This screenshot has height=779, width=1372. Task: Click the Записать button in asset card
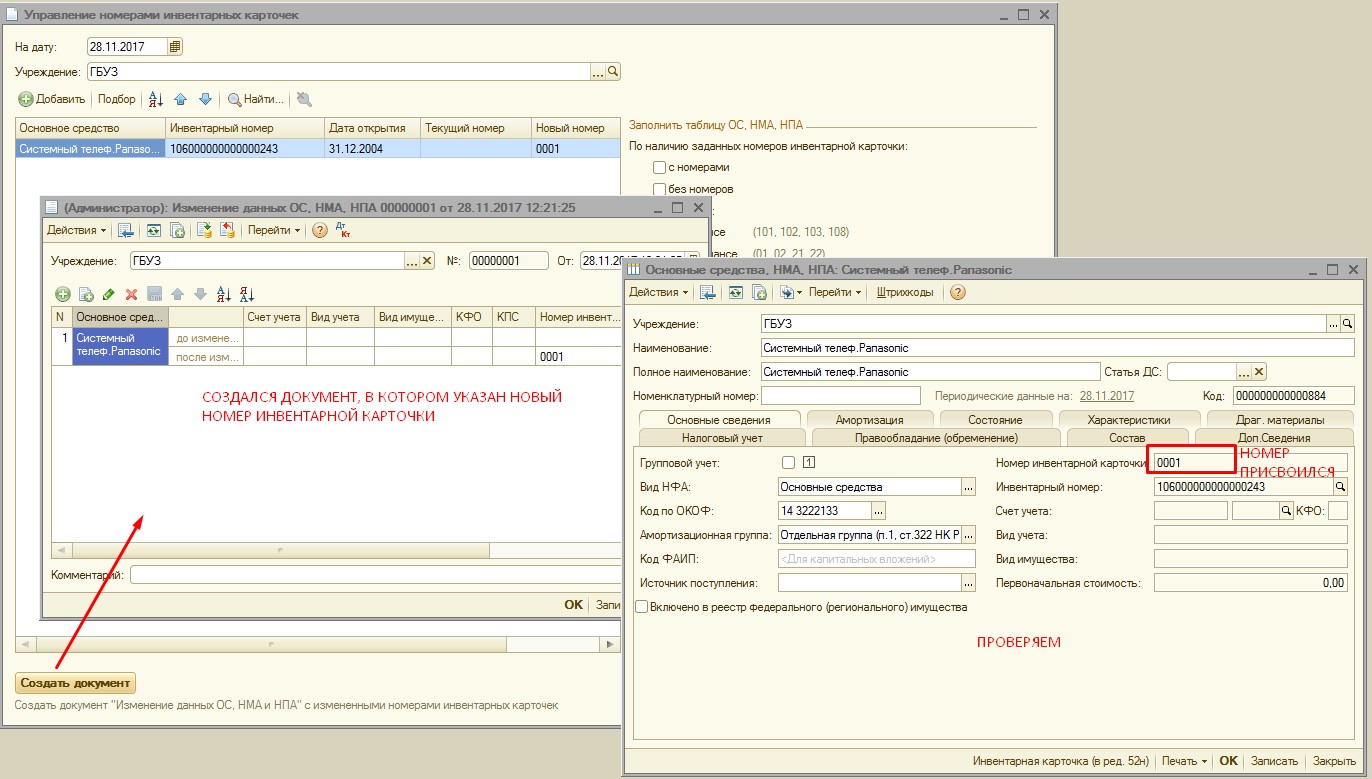pyautogui.click(x=1274, y=760)
